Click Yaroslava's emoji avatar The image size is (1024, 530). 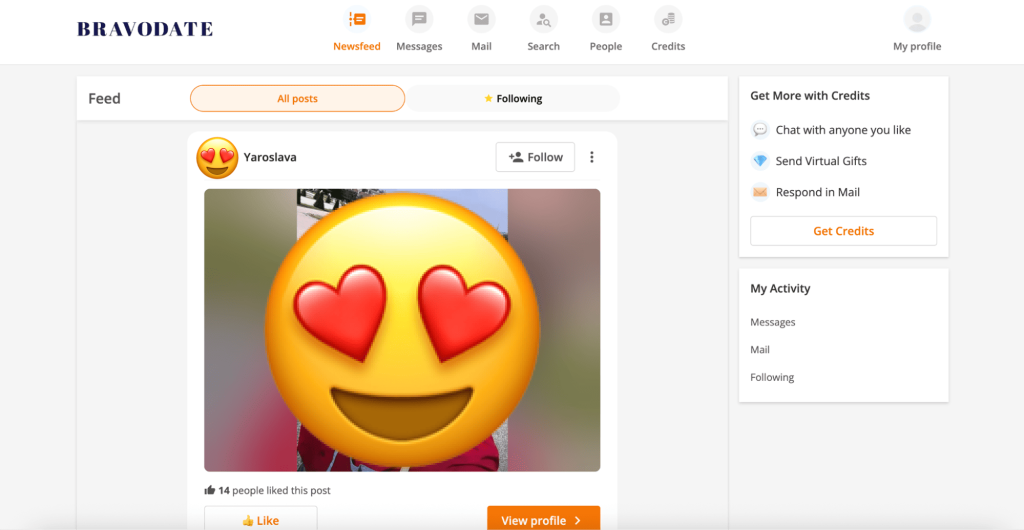click(217, 157)
